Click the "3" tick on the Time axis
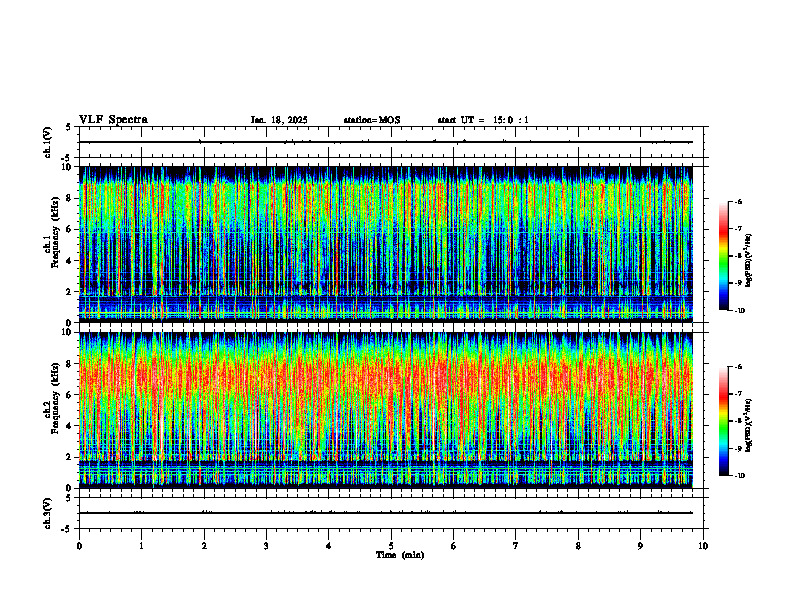Image resolution: width=792 pixels, height=612 pixels. pos(266,546)
